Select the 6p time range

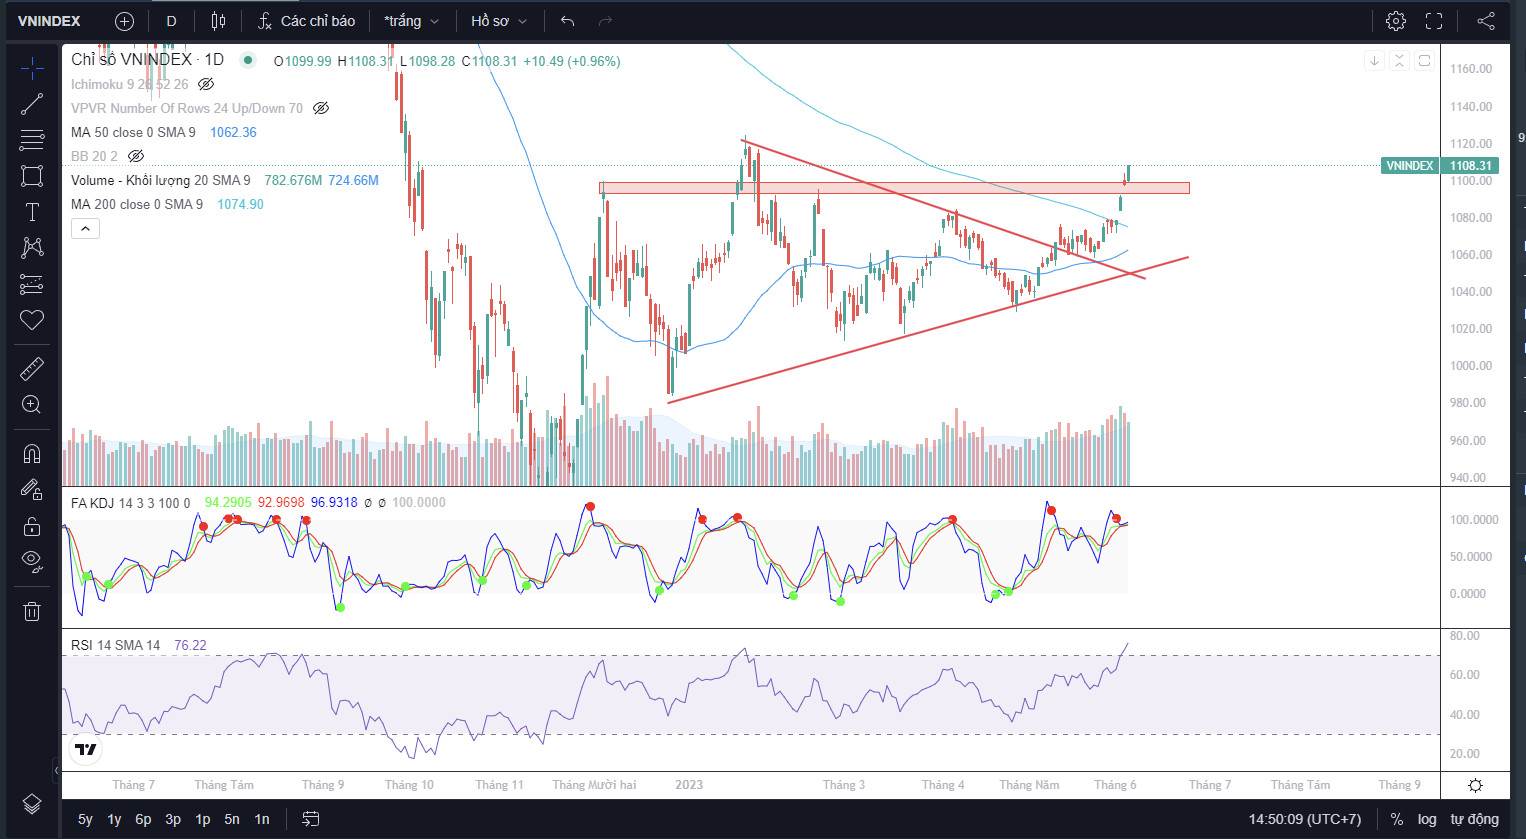[143, 819]
